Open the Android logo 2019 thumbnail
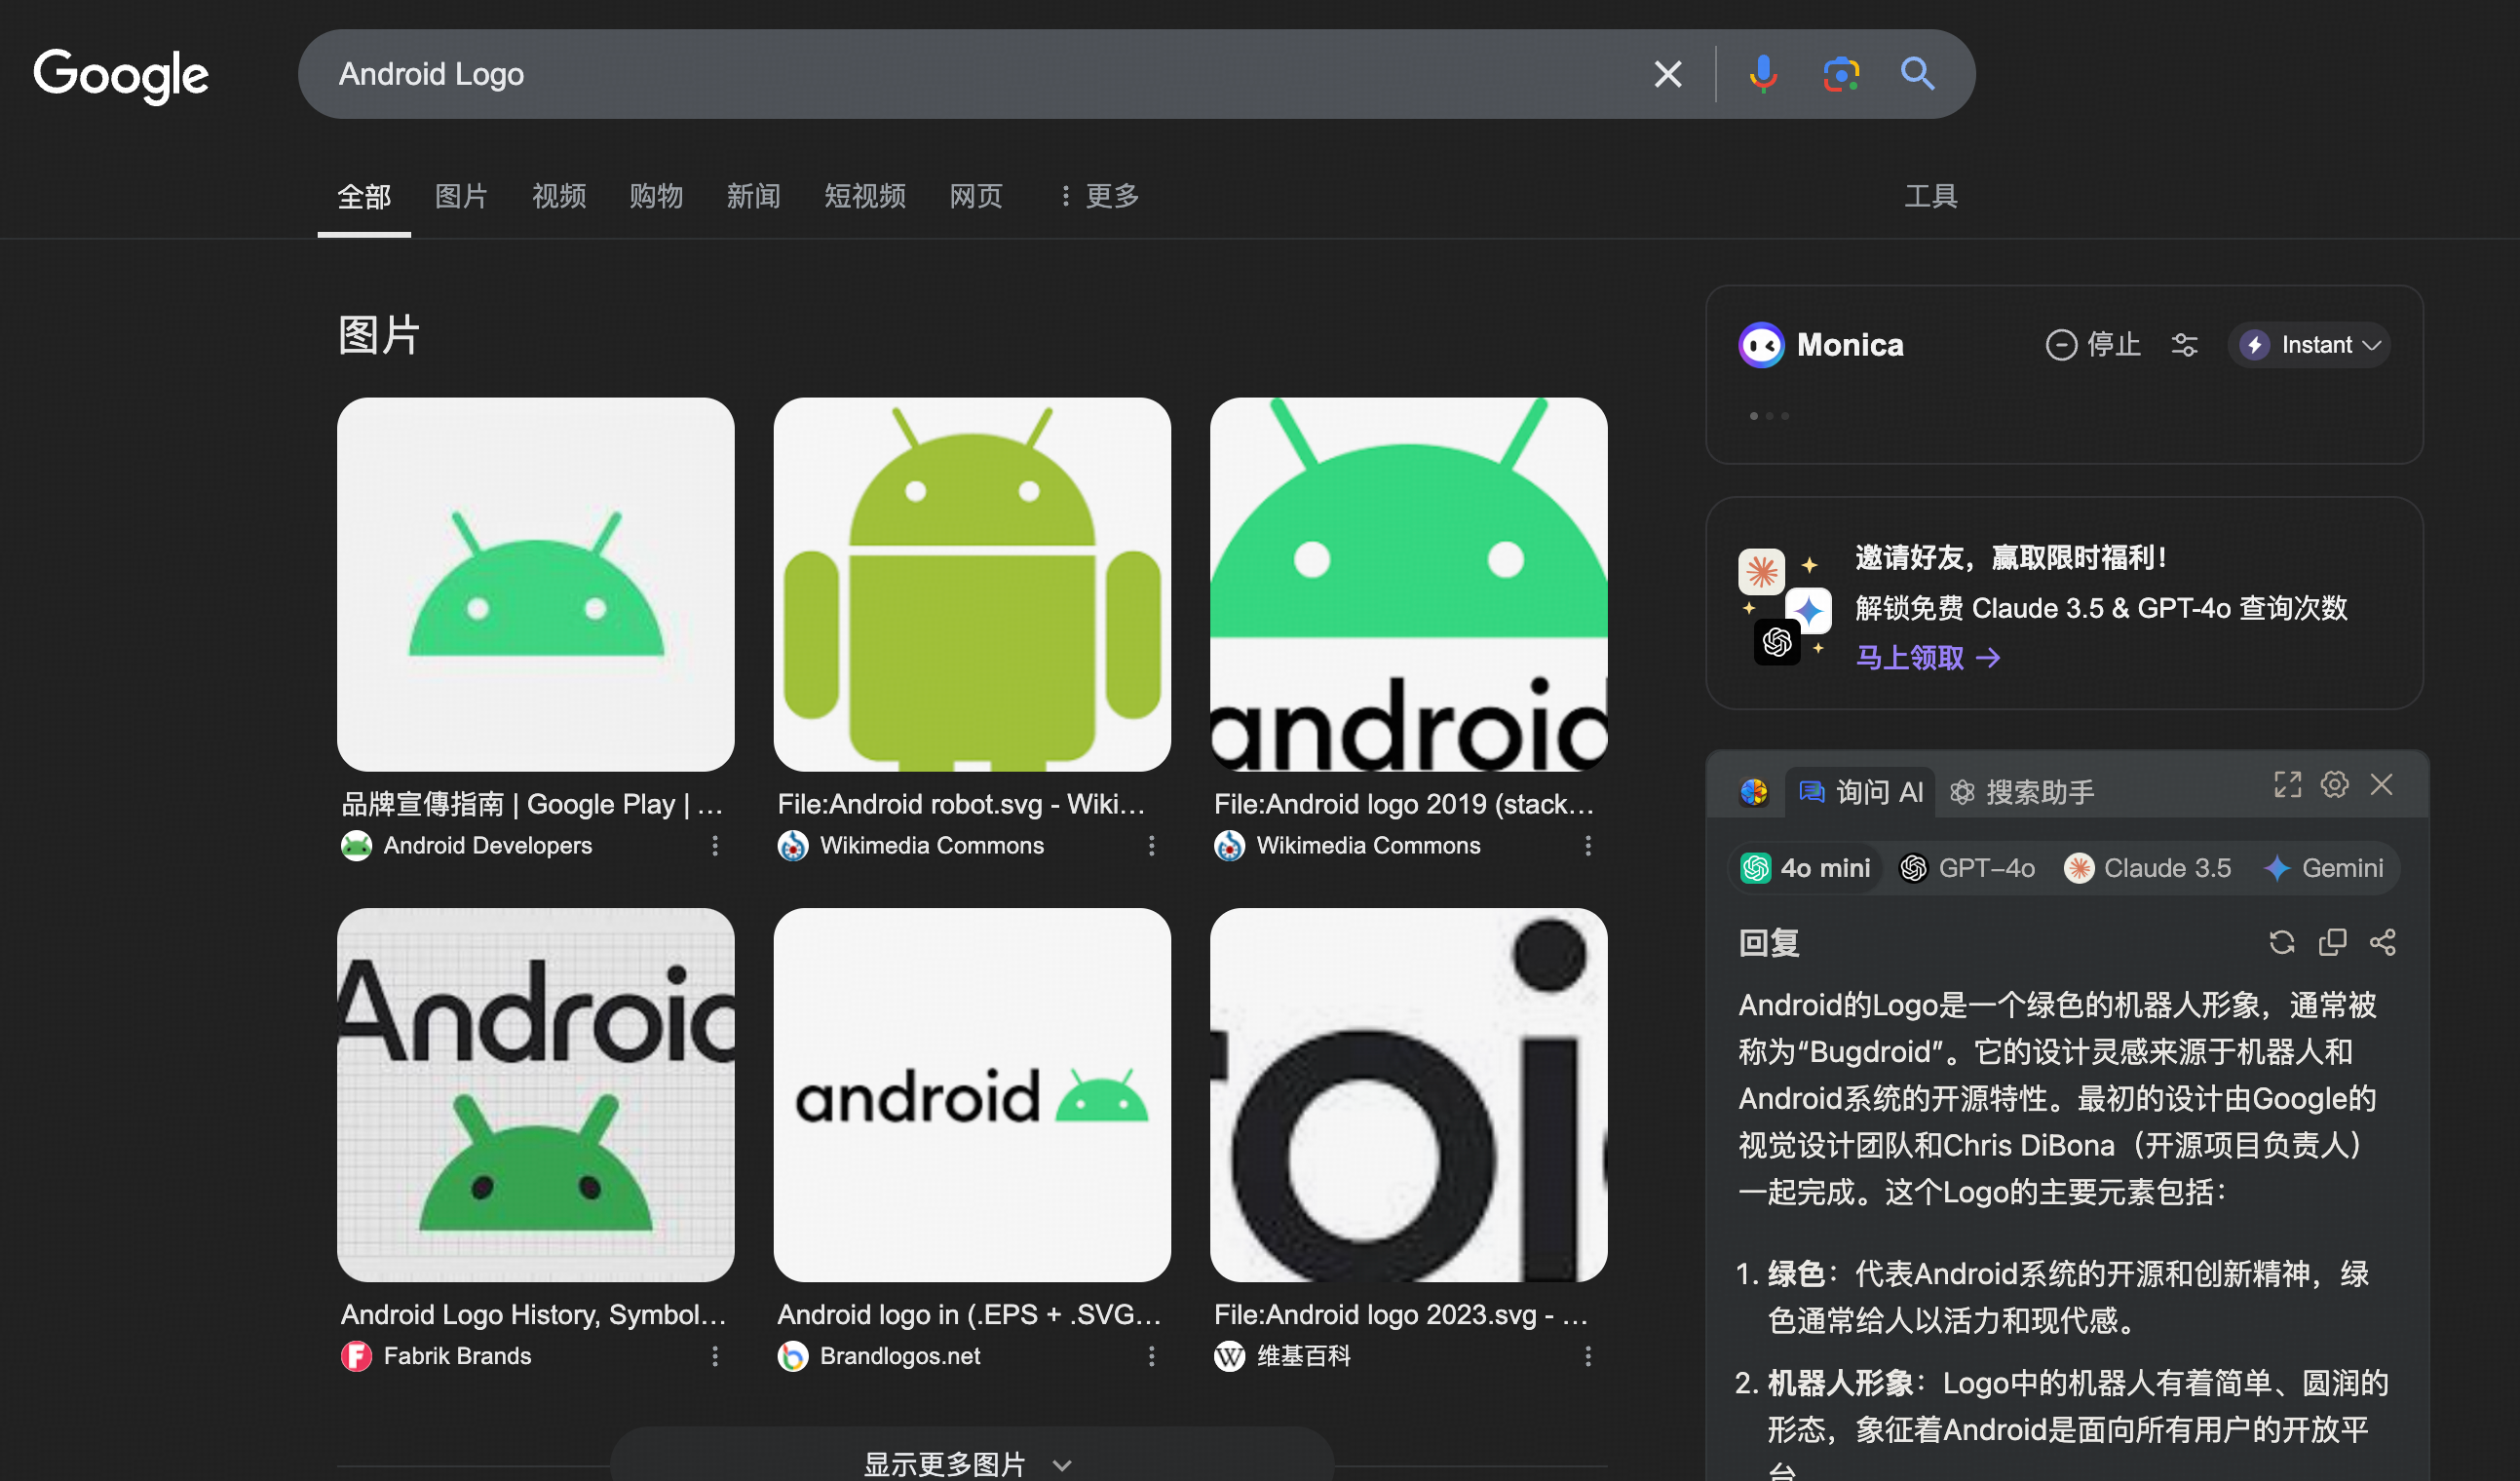 coord(1408,584)
